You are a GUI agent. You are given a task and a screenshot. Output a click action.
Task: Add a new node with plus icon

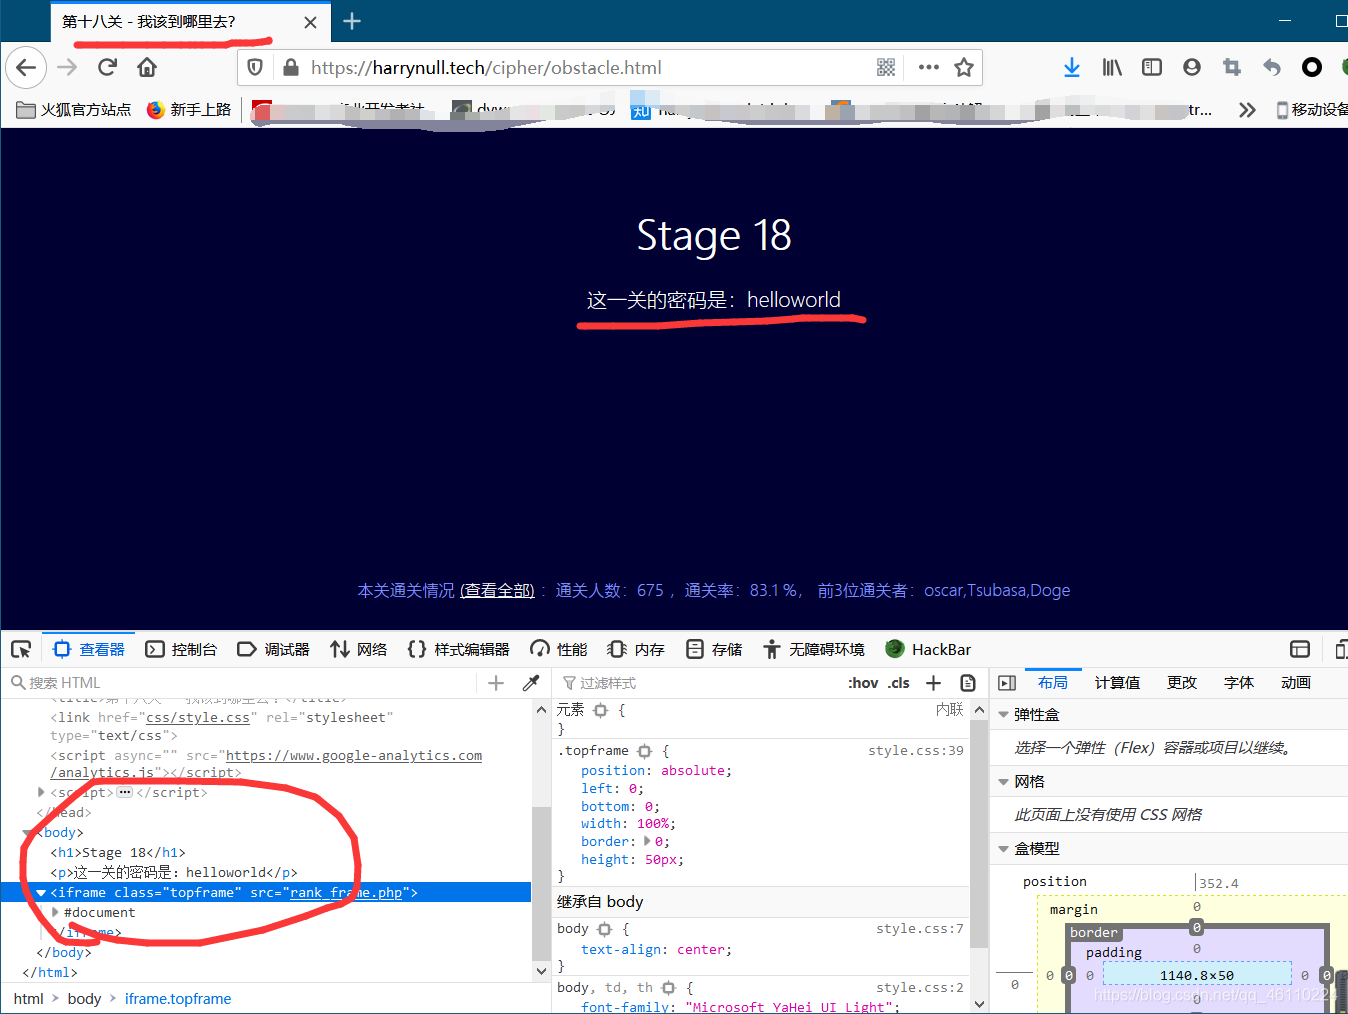click(x=496, y=683)
